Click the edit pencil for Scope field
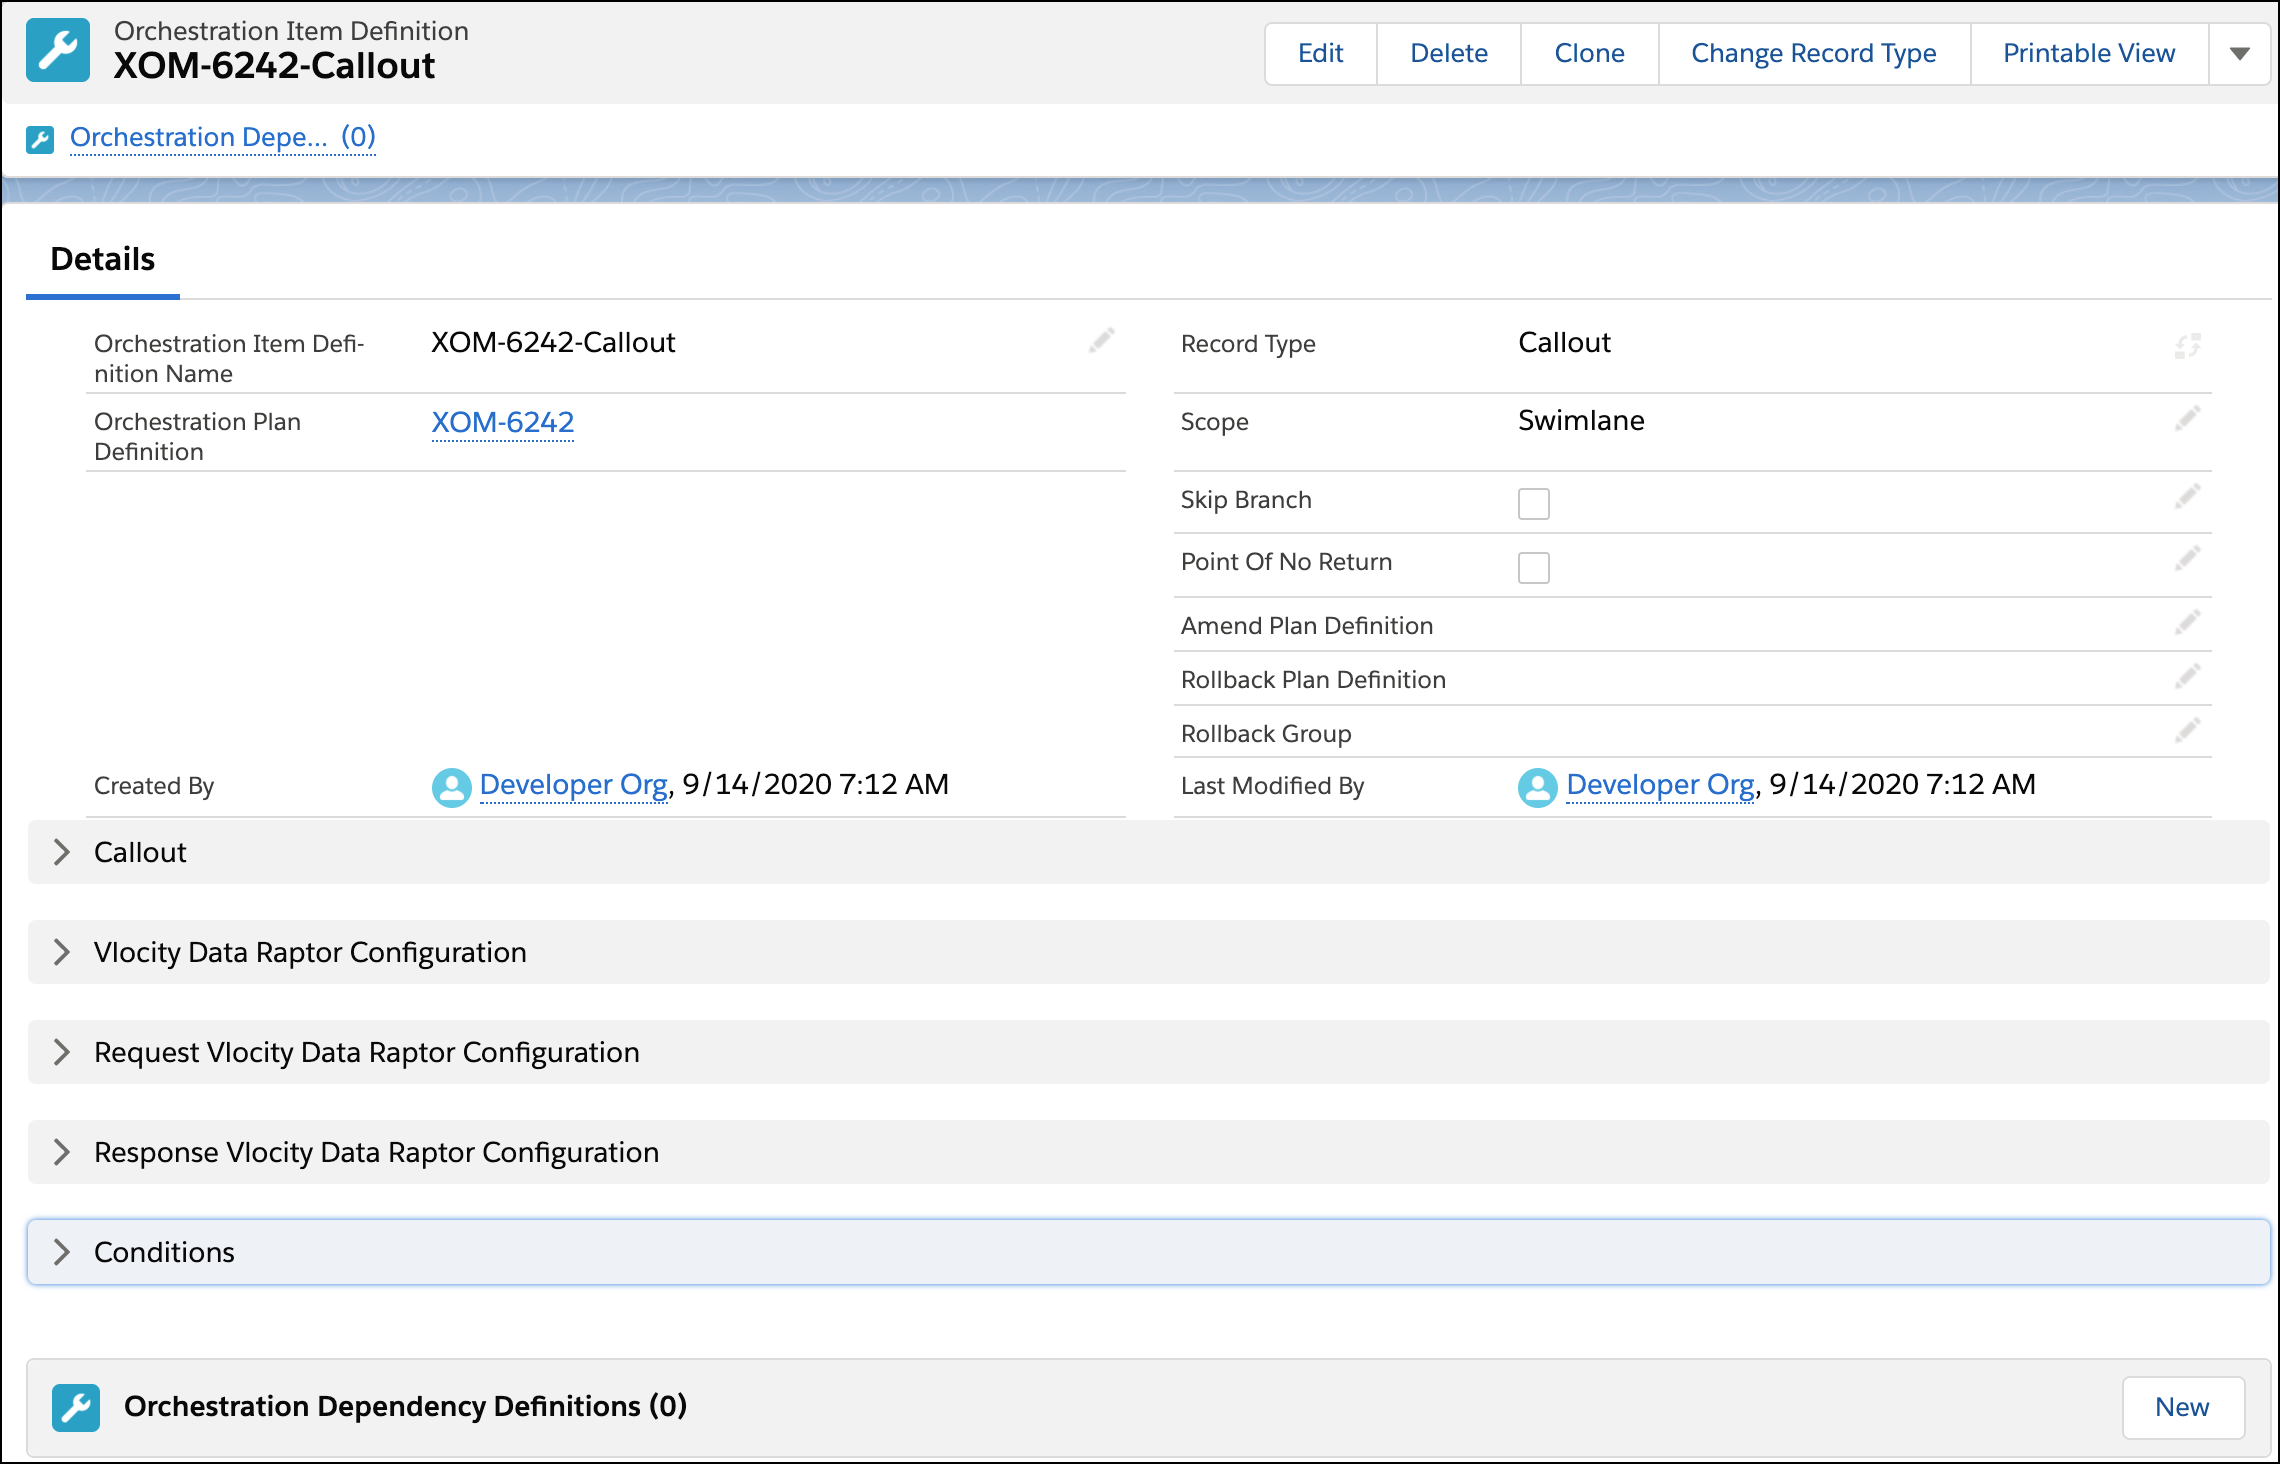This screenshot has width=2280, height=1464. coord(2187,419)
